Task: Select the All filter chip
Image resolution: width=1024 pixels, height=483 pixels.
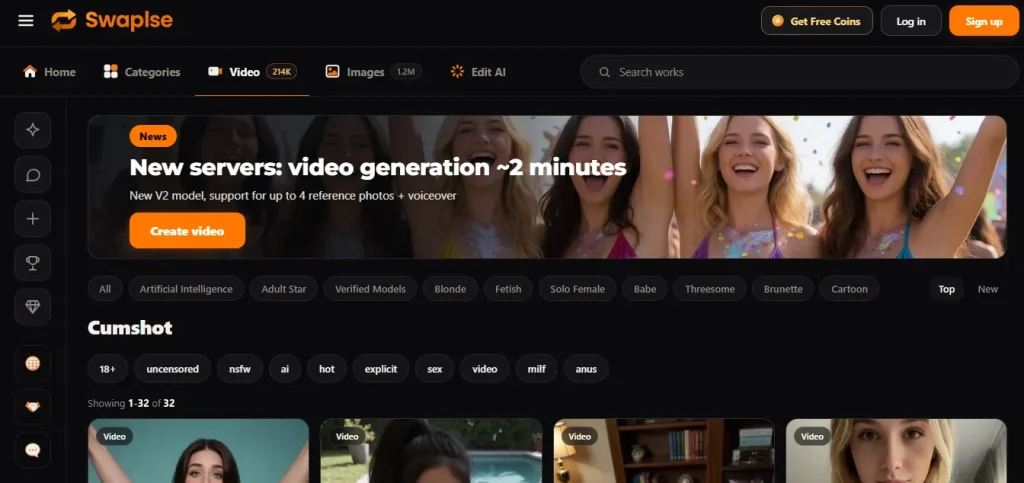Action: 105,289
